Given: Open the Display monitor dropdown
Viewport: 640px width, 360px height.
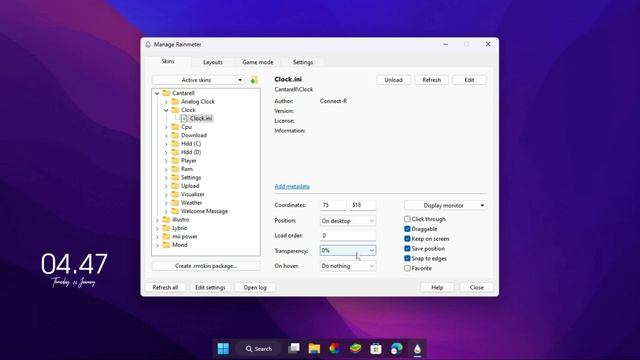Looking at the screenshot, I should (x=446, y=205).
